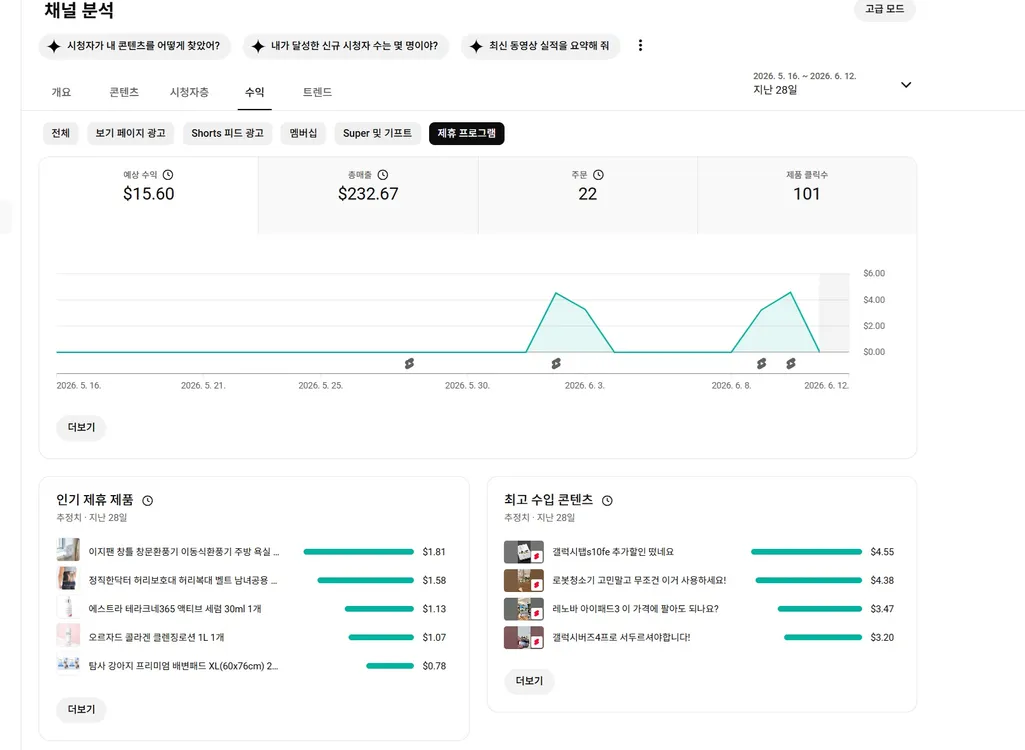Switch to the 시청자층 tab
Viewport: 1025px width, 750px height.
click(x=190, y=92)
